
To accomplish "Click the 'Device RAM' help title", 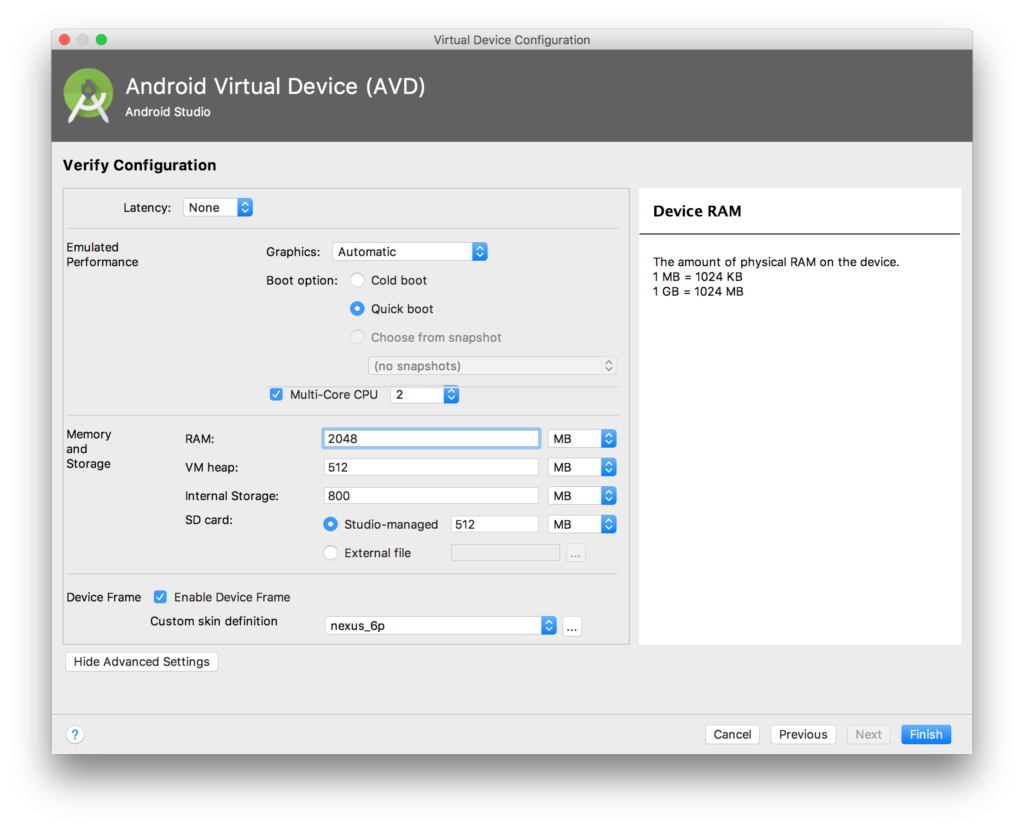I will click(697, 212).
